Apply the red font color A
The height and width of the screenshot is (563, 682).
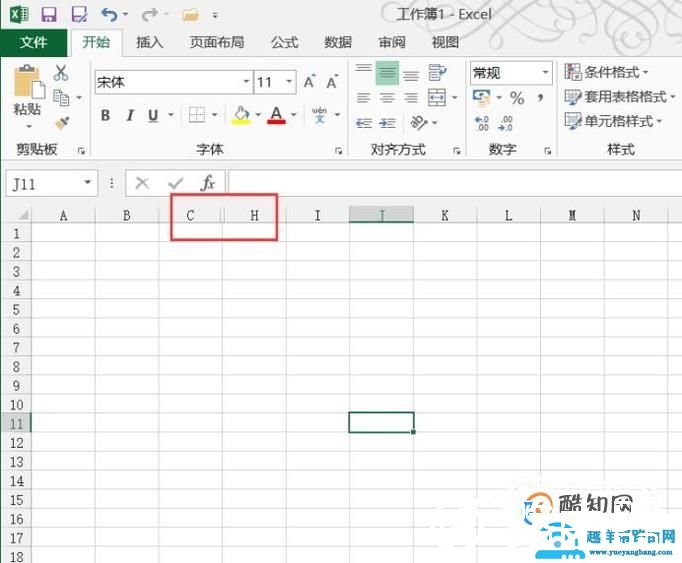click(276, 115)
